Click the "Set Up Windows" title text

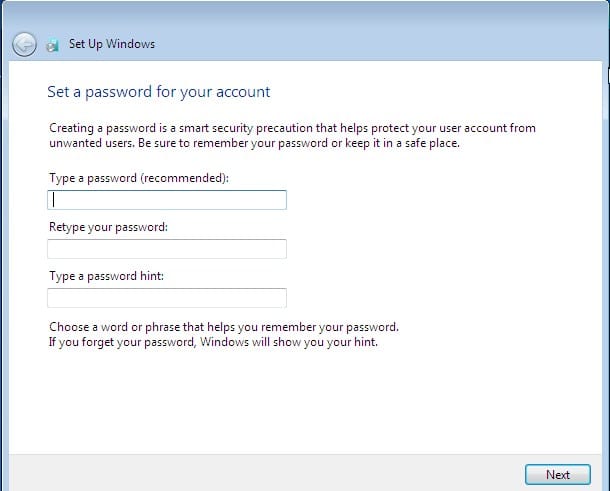pos(112,44)
